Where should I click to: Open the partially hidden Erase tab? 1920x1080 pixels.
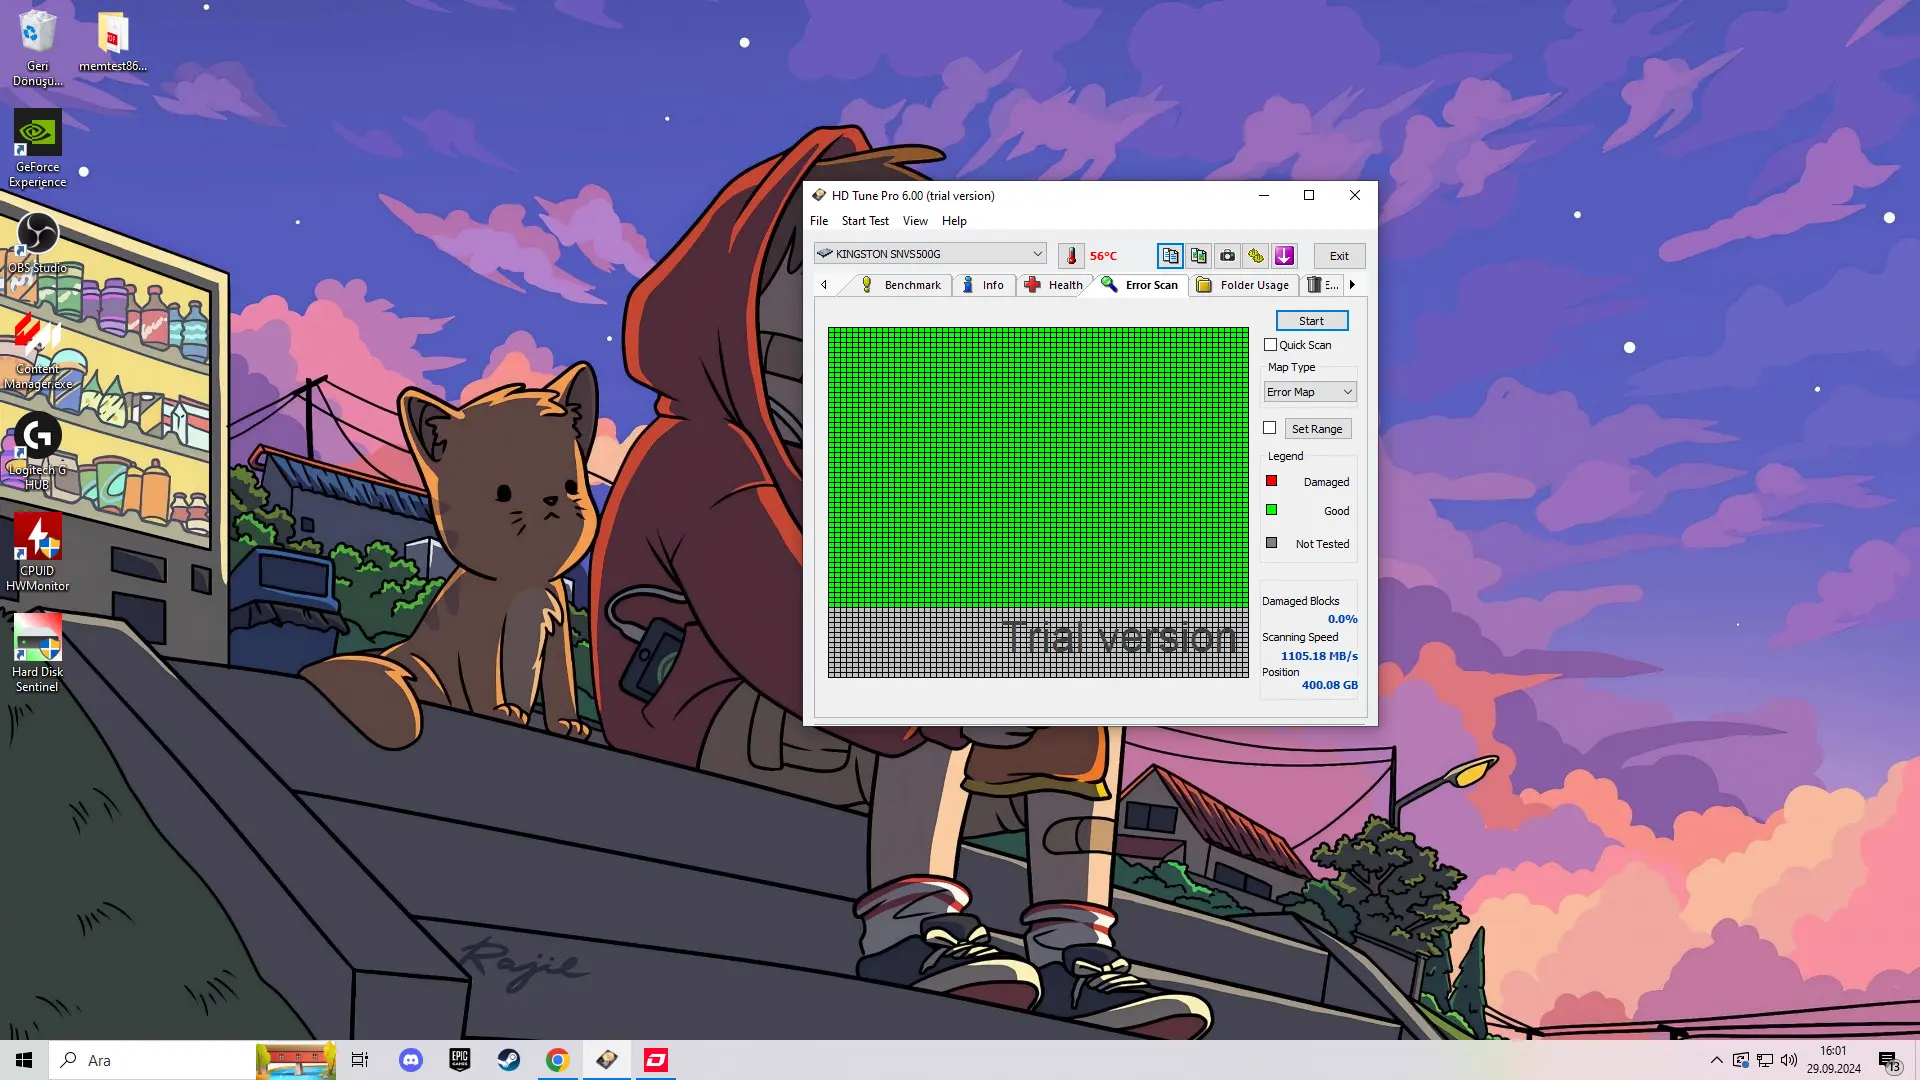point(1322,285)
